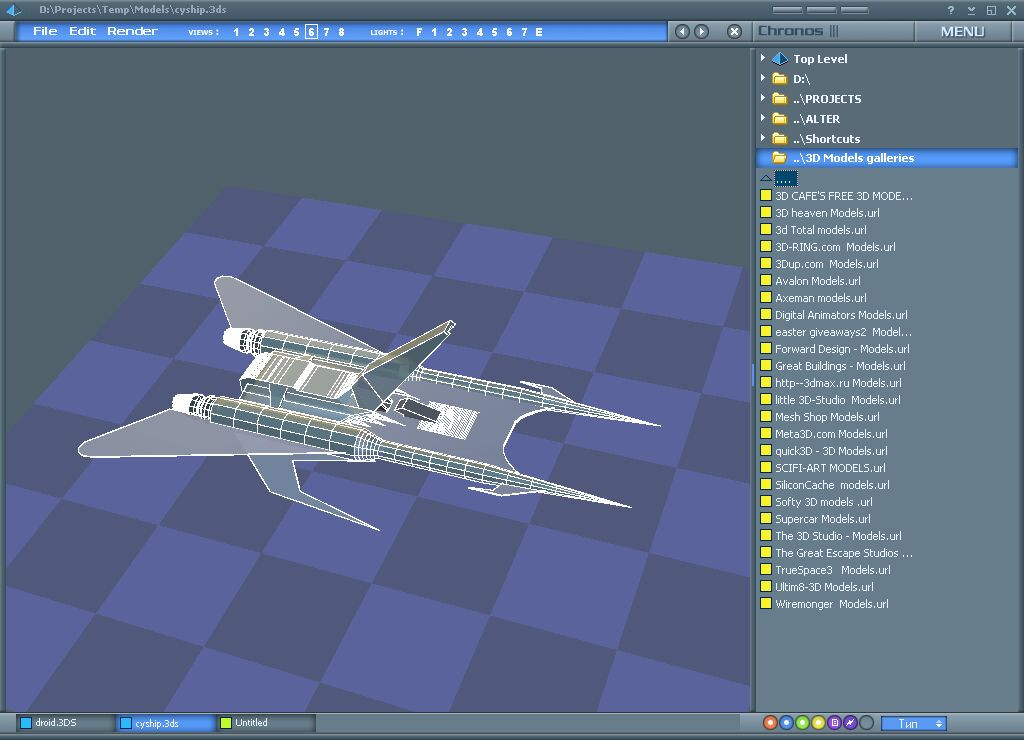Expand the Top Level tree node

pyautogui.click(x=763, y=58)
